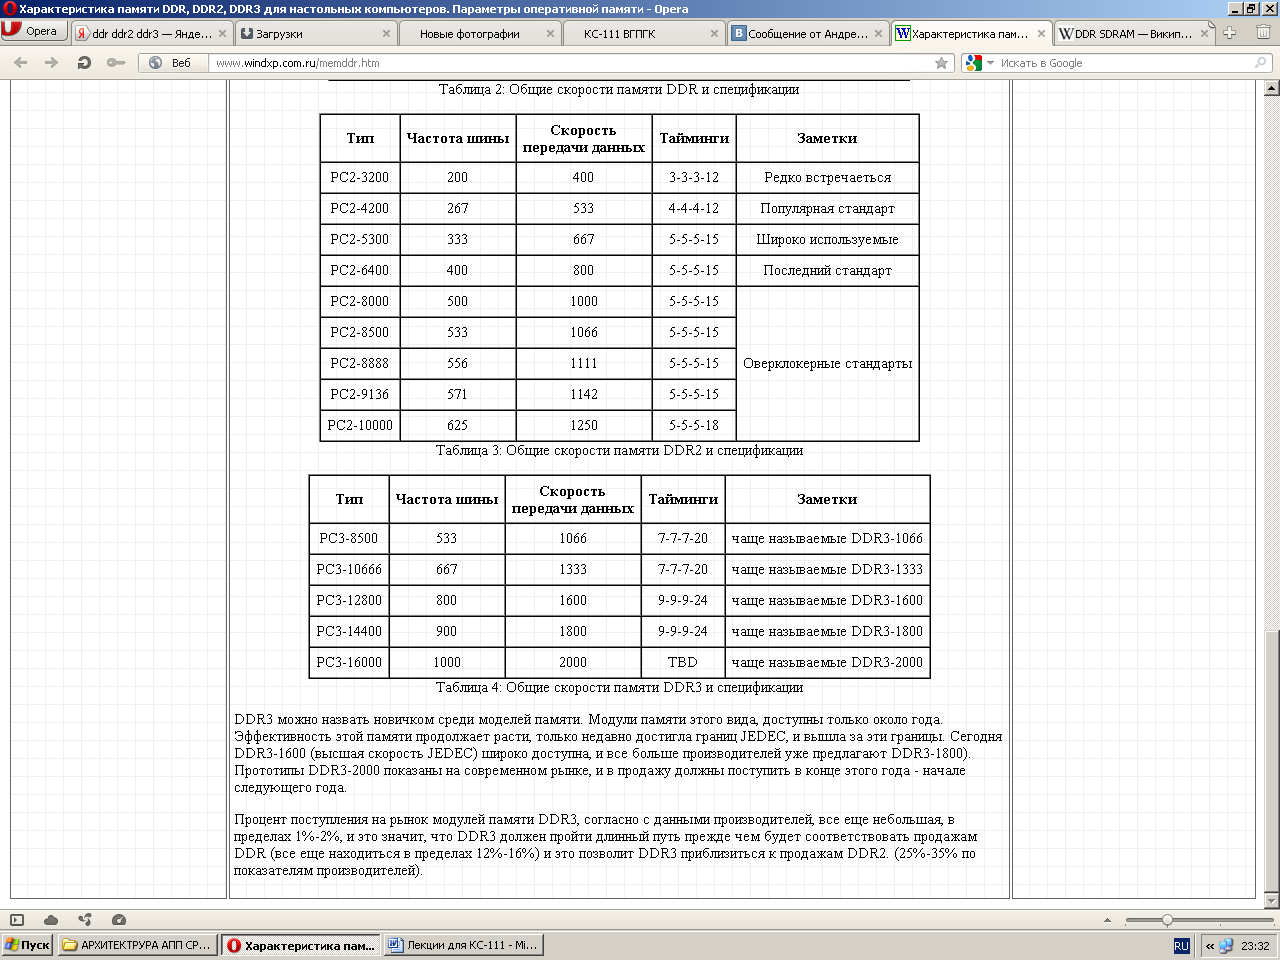Screen dimensions: 1280x960
Task: Close the Новые фотографии tab
Action: tap(550, 33)
